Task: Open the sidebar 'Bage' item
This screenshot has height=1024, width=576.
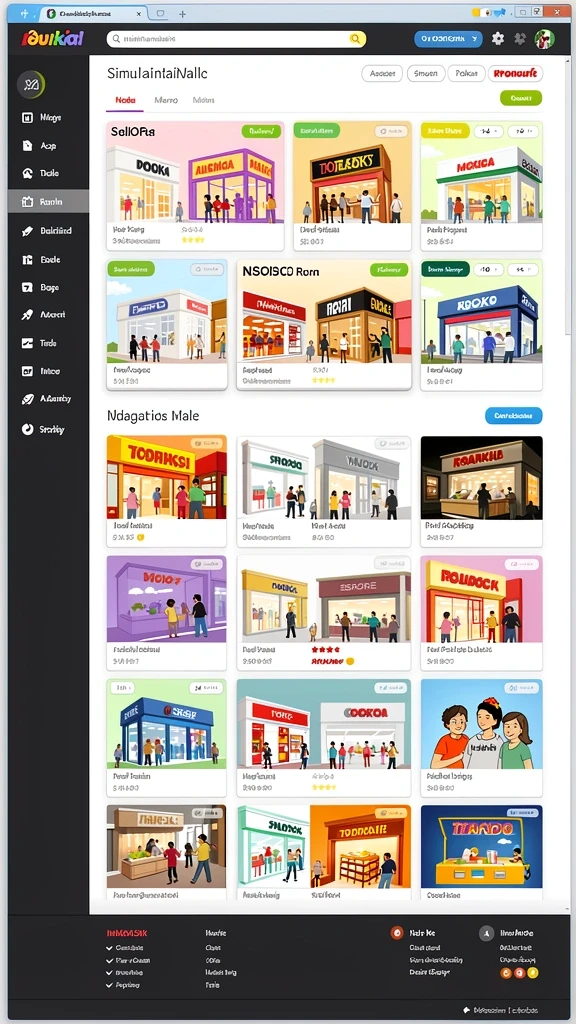Action: (x=48, y=287)
